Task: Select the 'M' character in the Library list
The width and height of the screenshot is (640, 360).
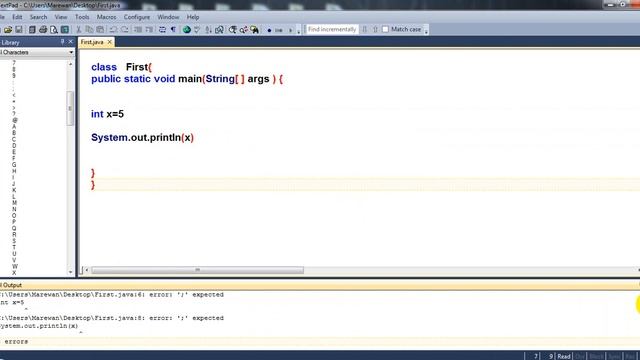Action: [x=14, y=203]
